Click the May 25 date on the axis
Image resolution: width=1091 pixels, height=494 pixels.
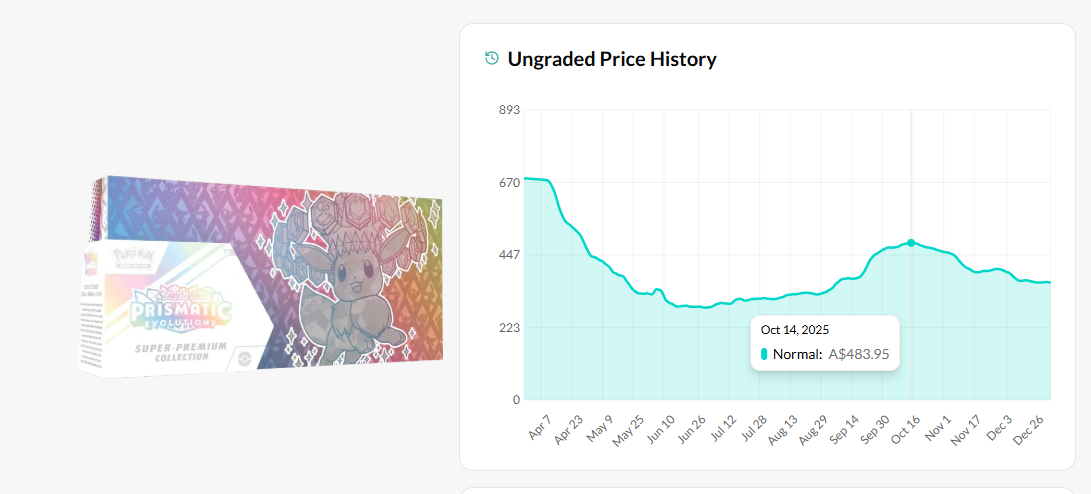click(x=630, y=431)
